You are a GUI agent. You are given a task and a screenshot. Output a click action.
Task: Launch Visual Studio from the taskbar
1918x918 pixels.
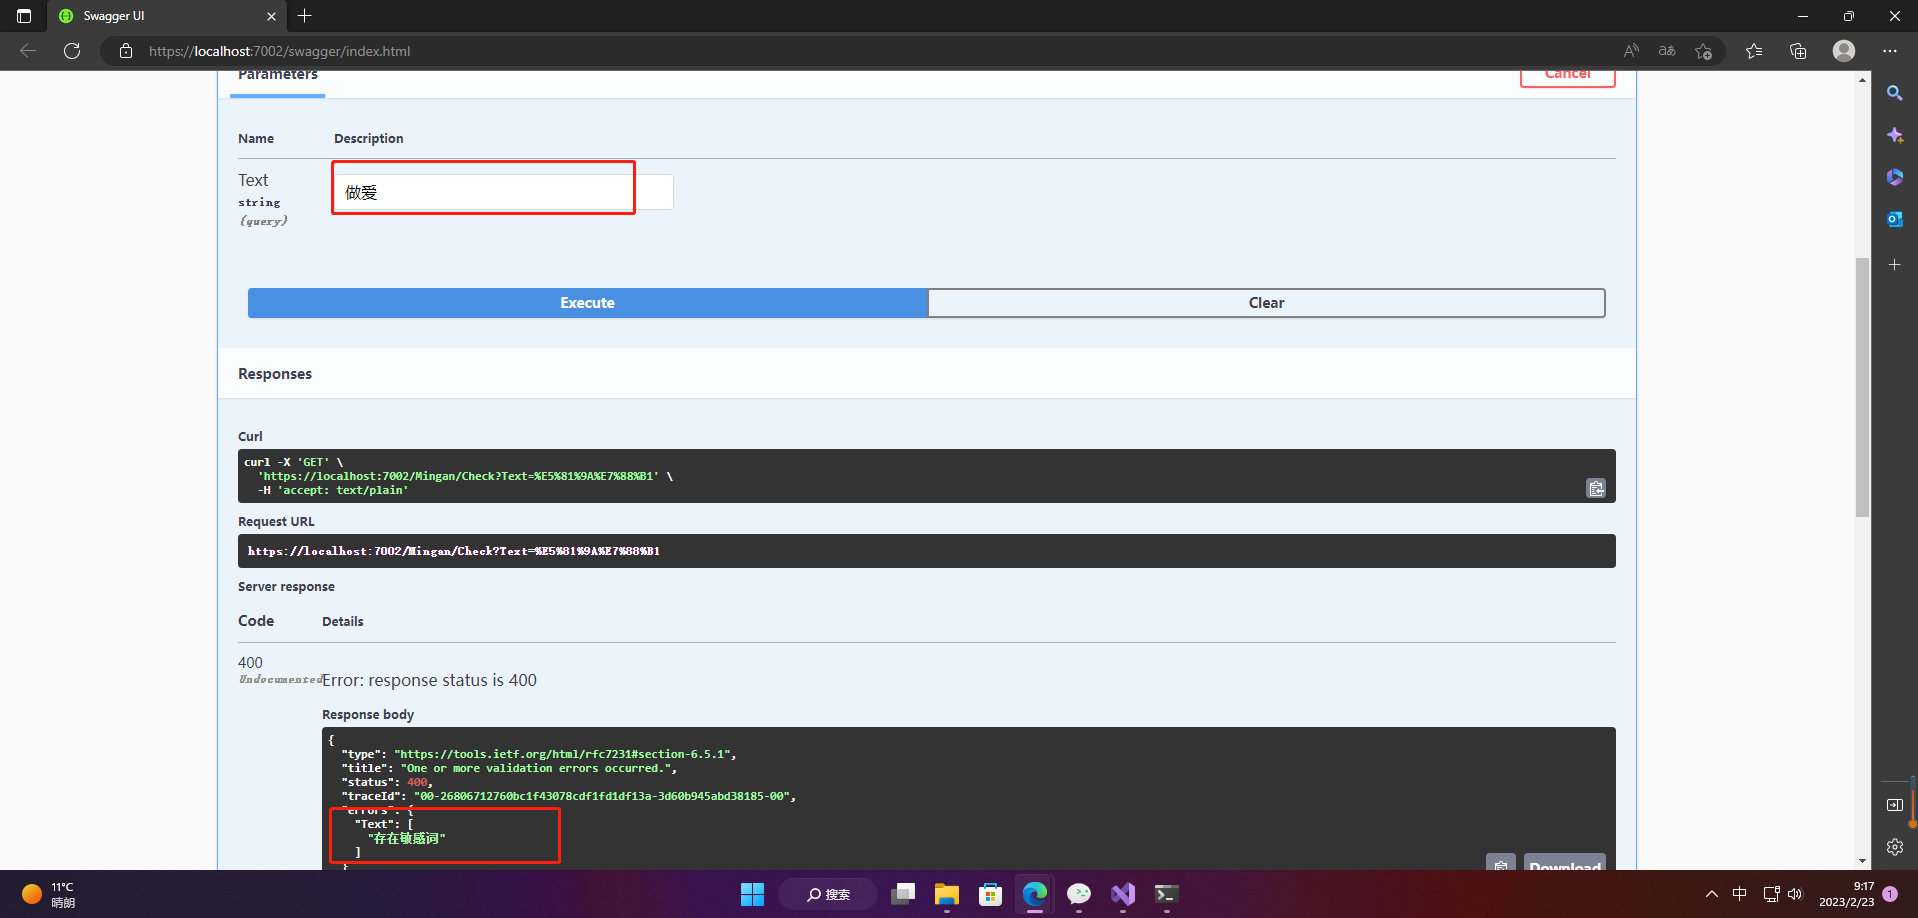(x=1123, y=893)
